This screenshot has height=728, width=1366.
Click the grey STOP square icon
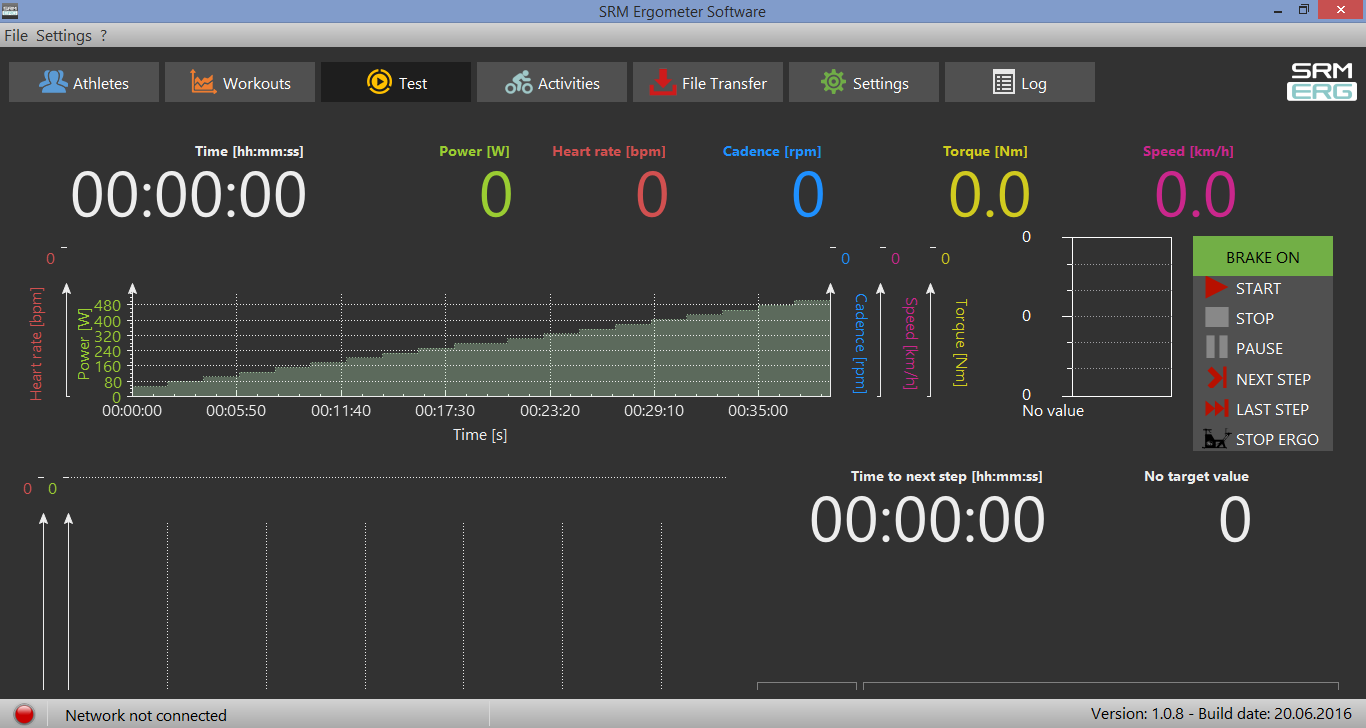[1216, 318]
